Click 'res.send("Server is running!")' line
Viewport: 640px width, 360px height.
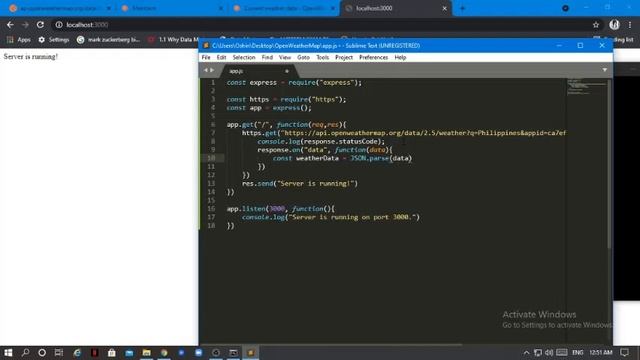pyautogui.click(x=300, y=183)
